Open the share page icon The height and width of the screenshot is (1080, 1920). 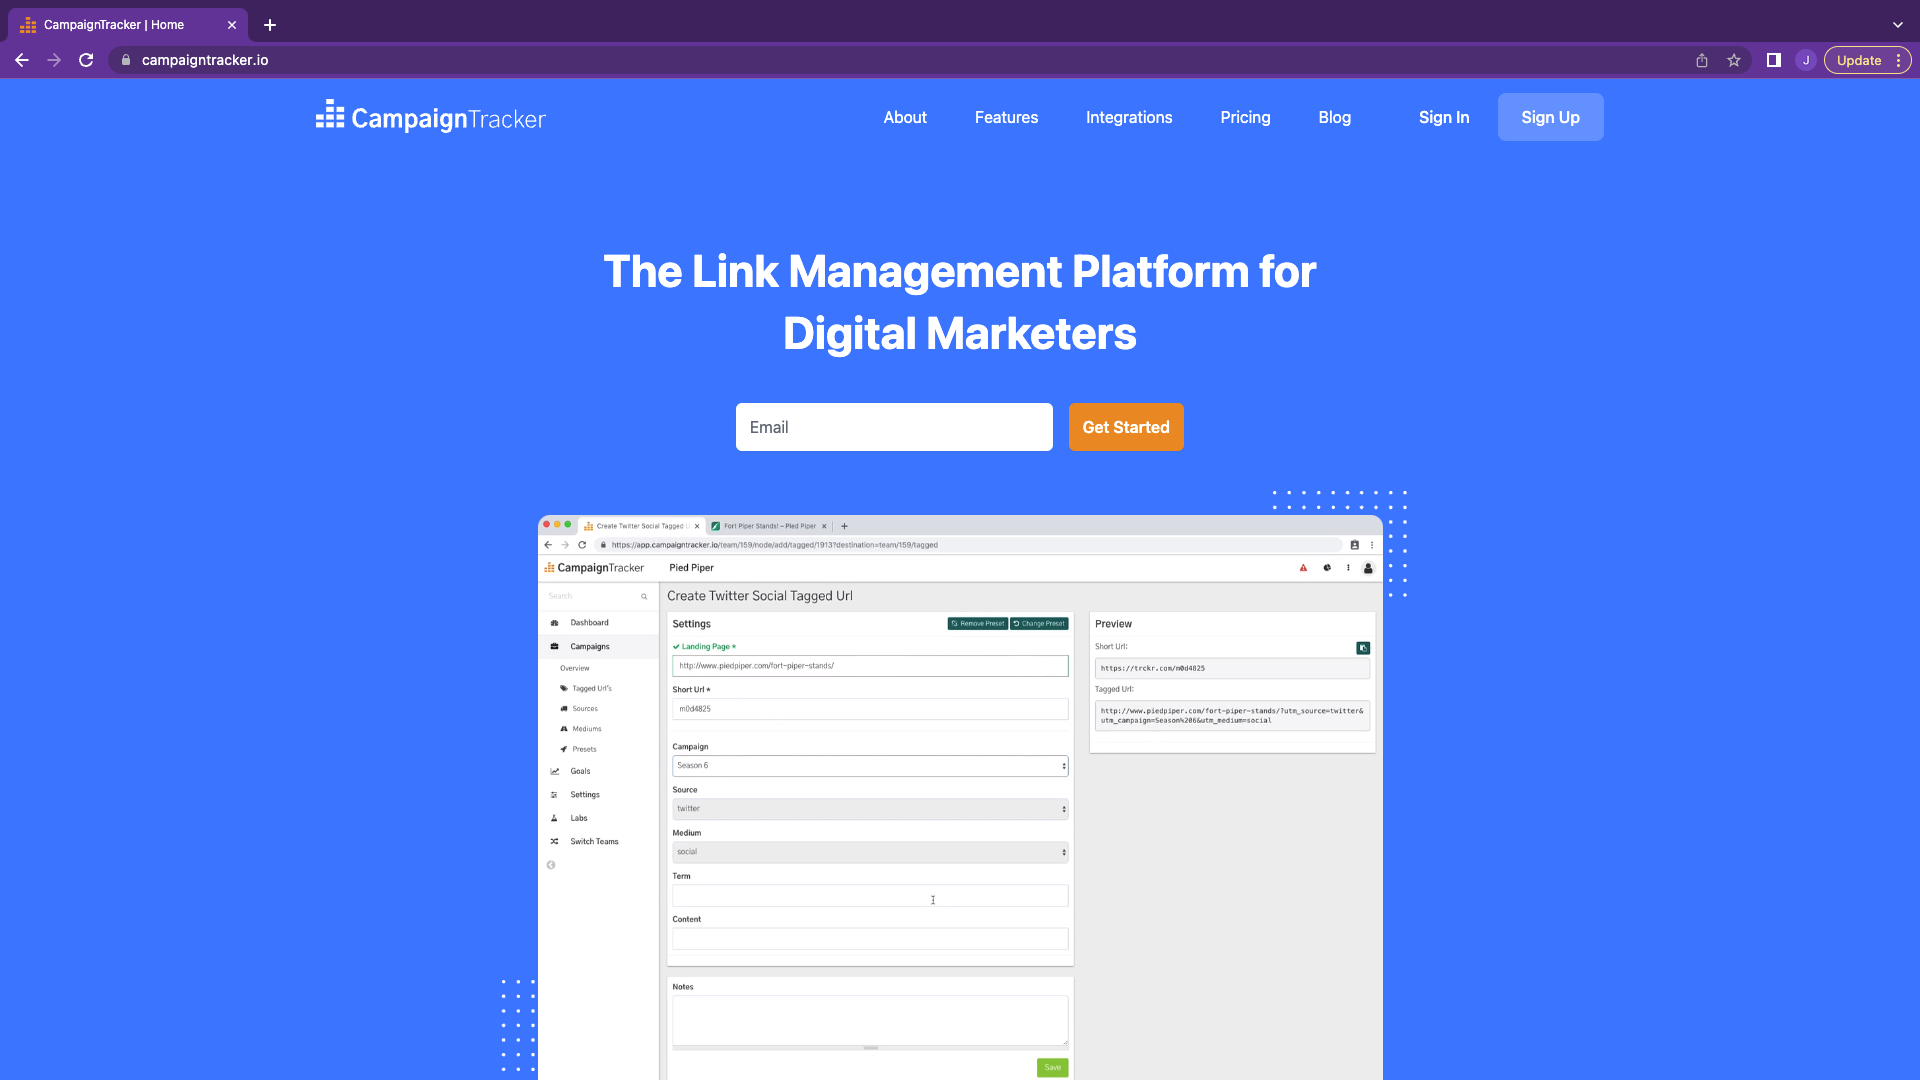(x=1702, y=60)
